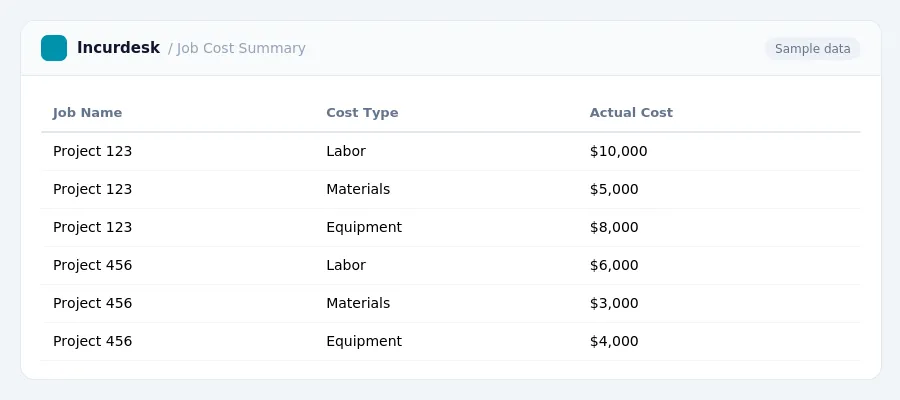Select Project 123 in the Materials row

pos(92,189)
